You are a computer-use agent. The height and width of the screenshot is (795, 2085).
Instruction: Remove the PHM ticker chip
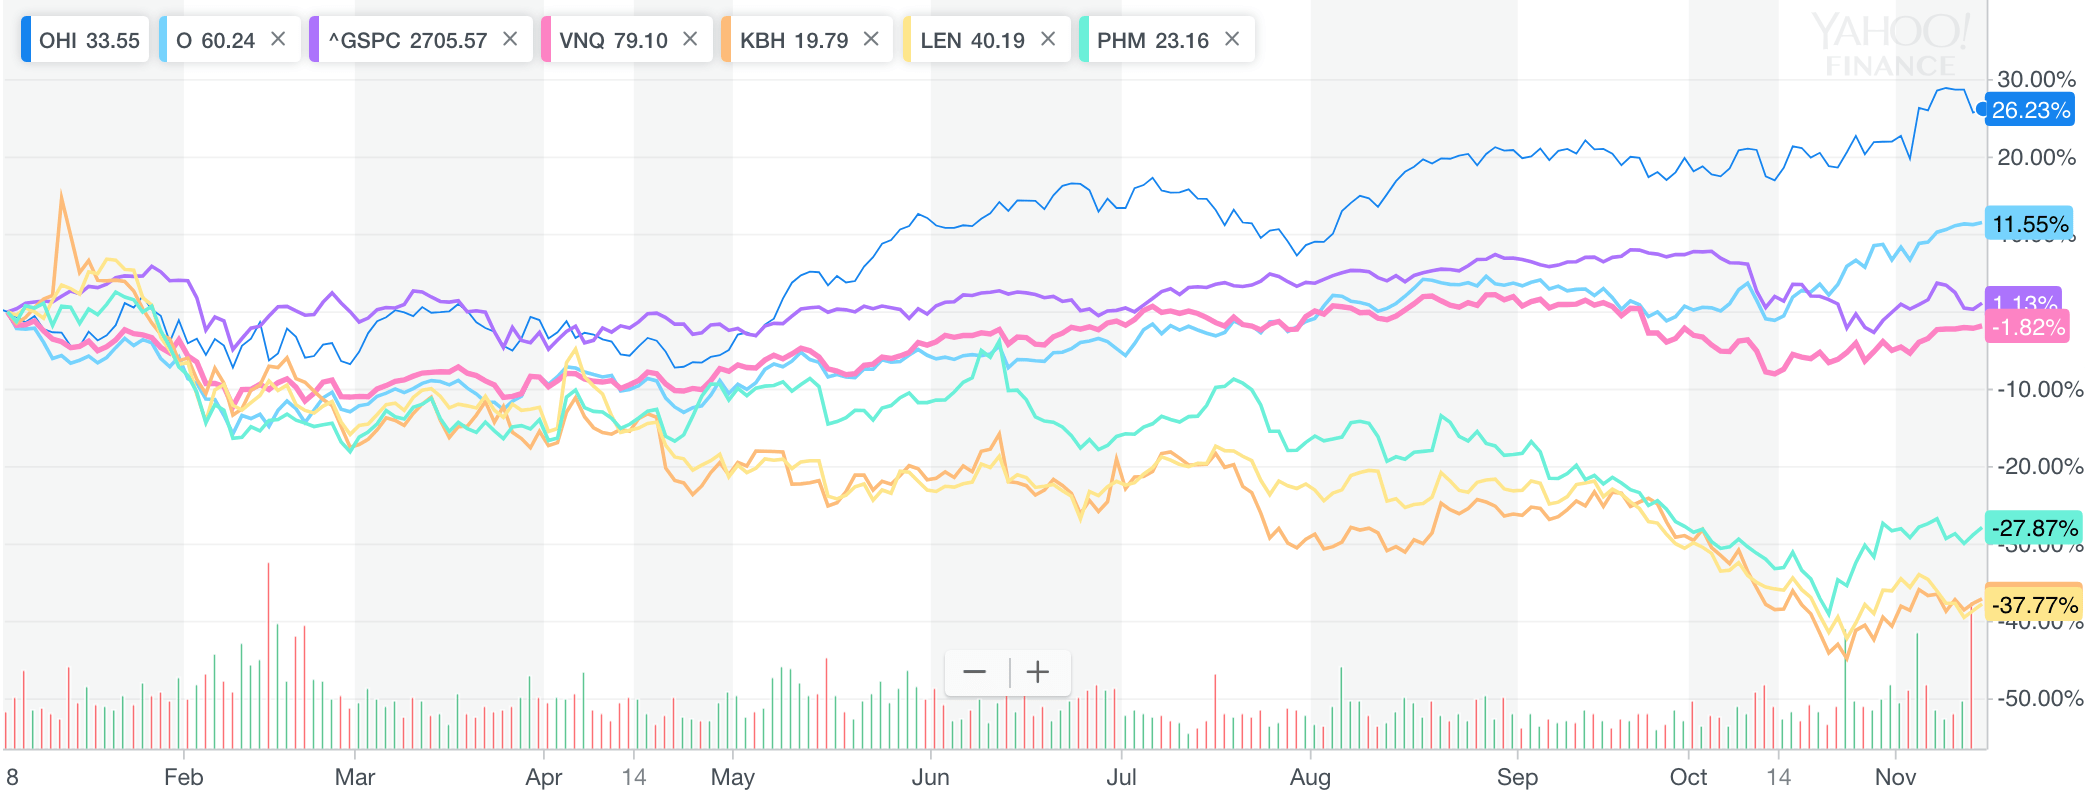click(1232, 40)
